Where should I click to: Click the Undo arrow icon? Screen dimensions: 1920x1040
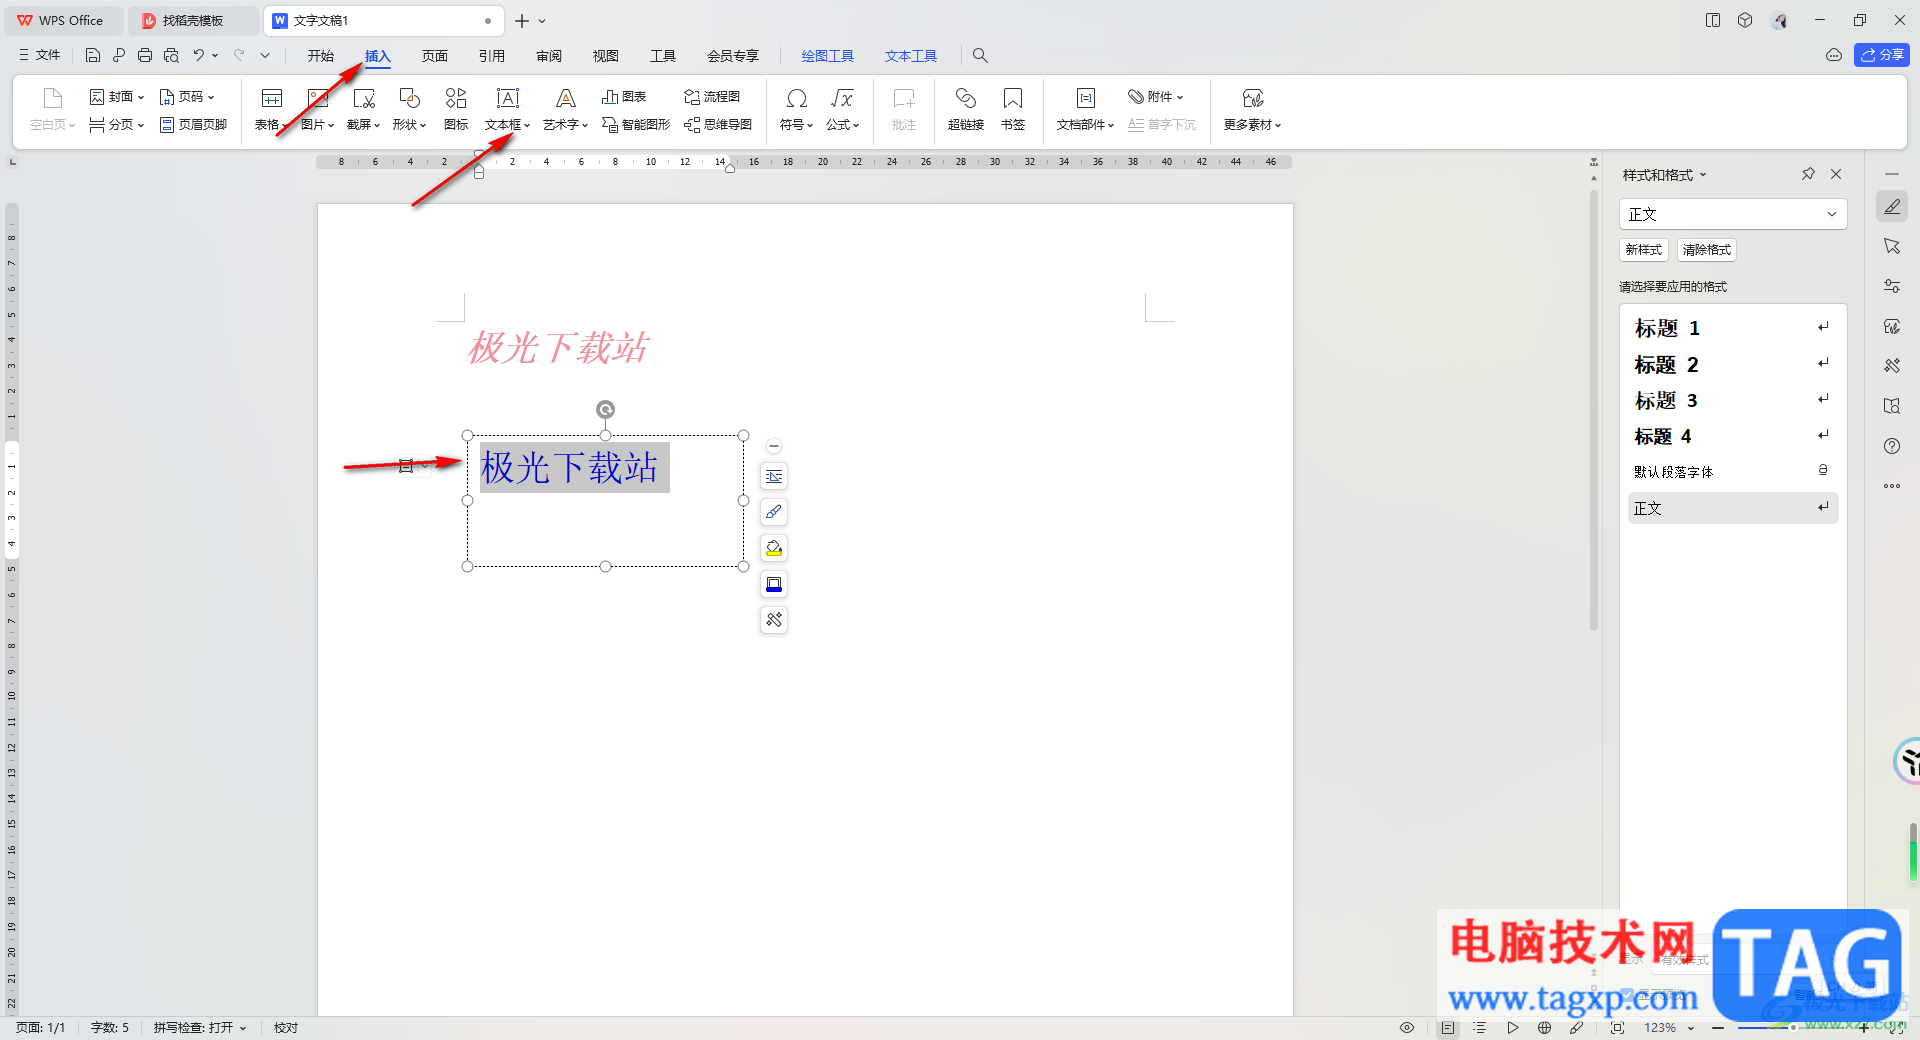(x=199, y=56)
